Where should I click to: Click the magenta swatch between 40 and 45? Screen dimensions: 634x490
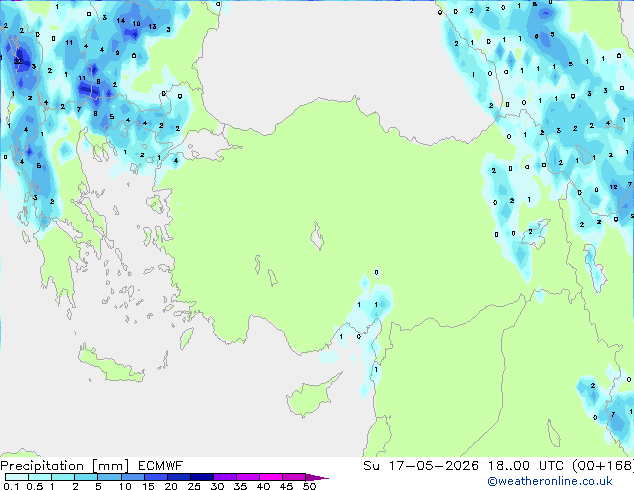click(271, 477)
